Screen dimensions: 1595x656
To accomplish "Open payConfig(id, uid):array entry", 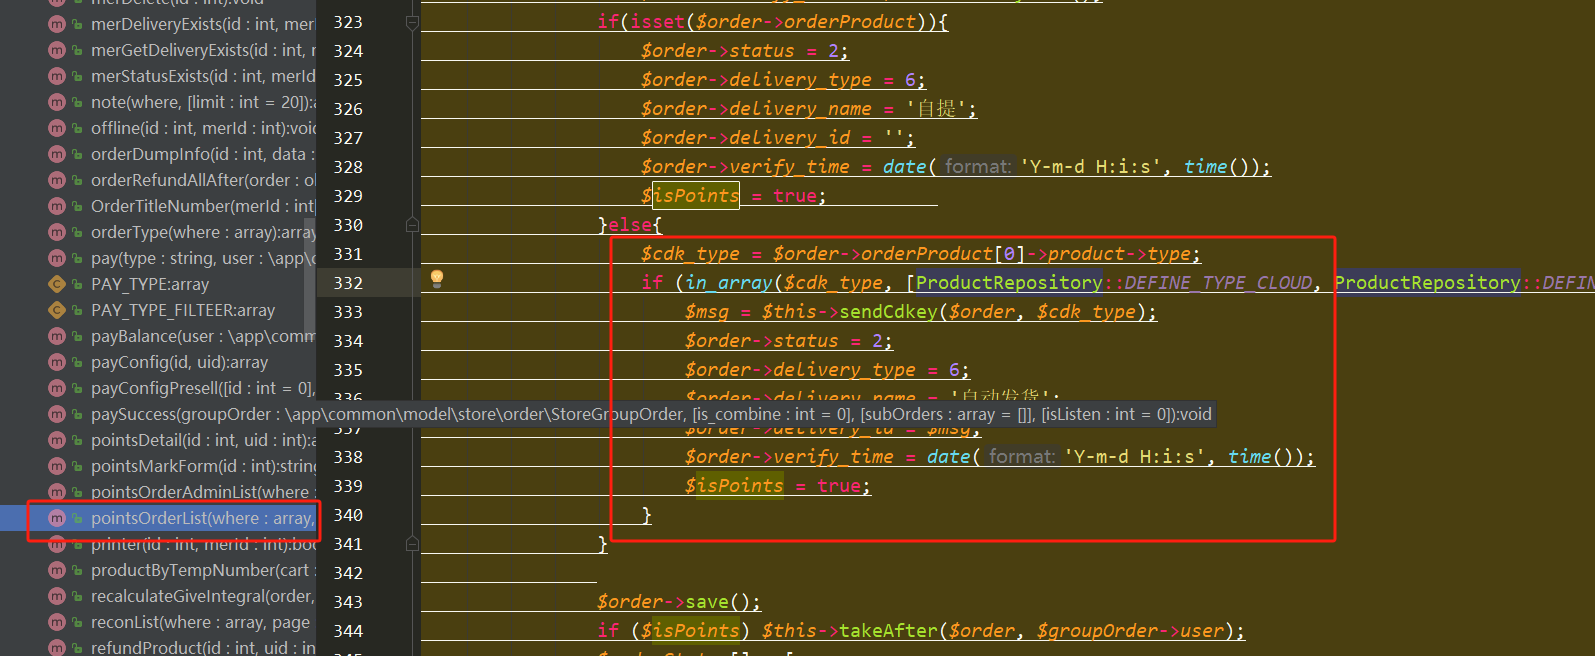I will pos(180,362).
